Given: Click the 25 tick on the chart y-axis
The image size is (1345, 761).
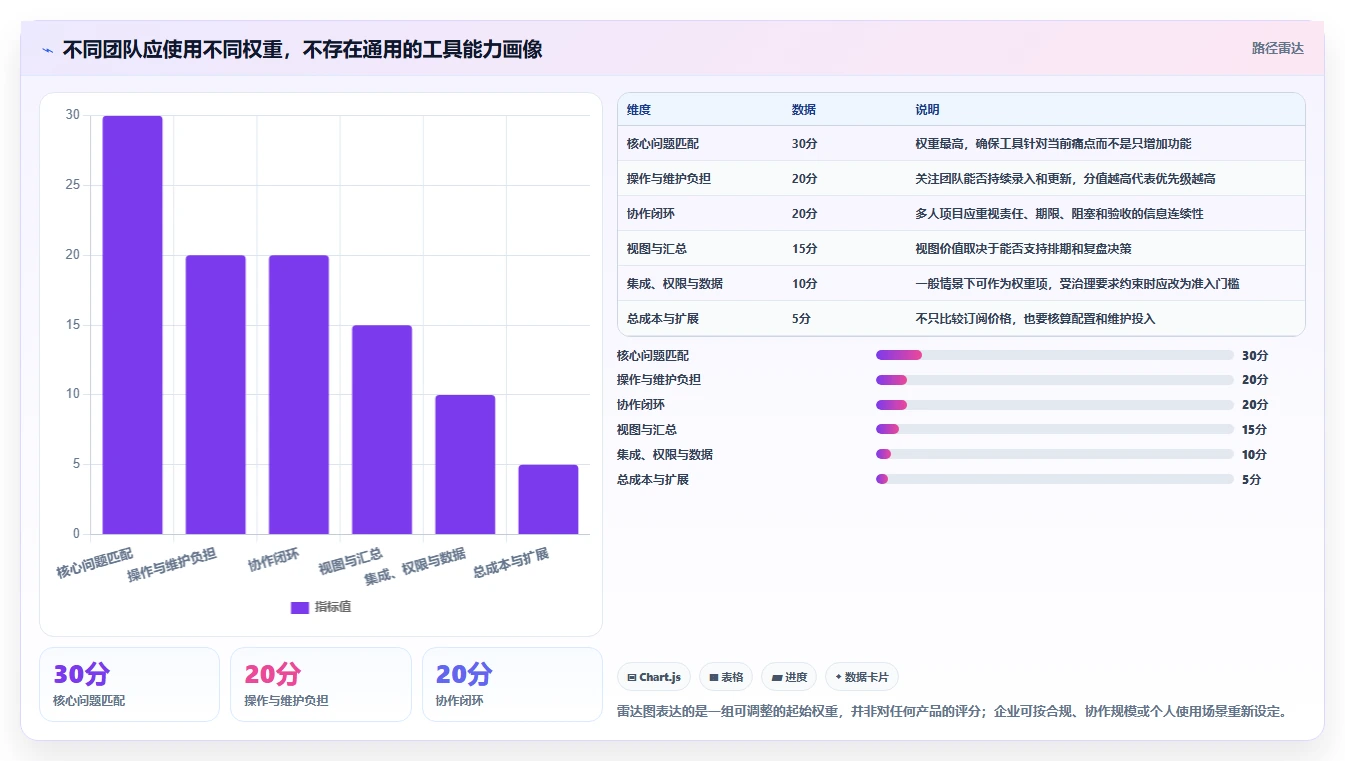Looking at the screenshot, I should [72, 185].
